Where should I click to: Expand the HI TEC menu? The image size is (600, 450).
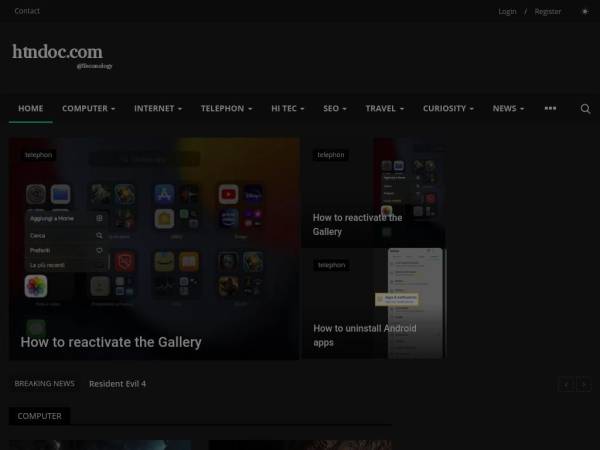tap(289, 108)
